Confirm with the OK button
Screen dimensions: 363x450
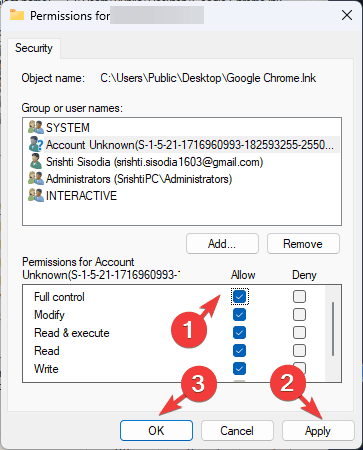coord(156,431)
